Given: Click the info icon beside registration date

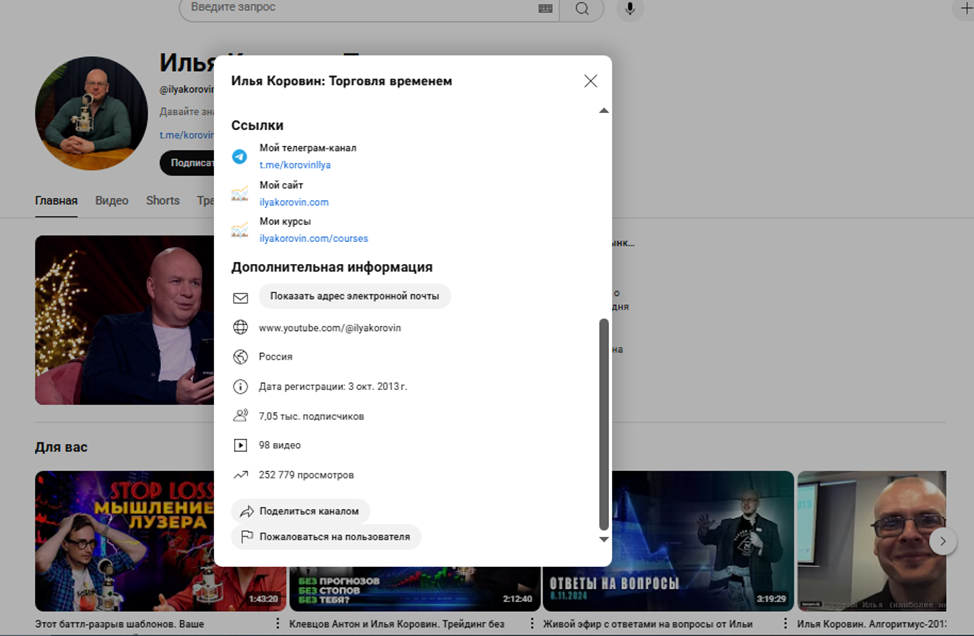Looking at the screenshot, I should pos(240,386).
